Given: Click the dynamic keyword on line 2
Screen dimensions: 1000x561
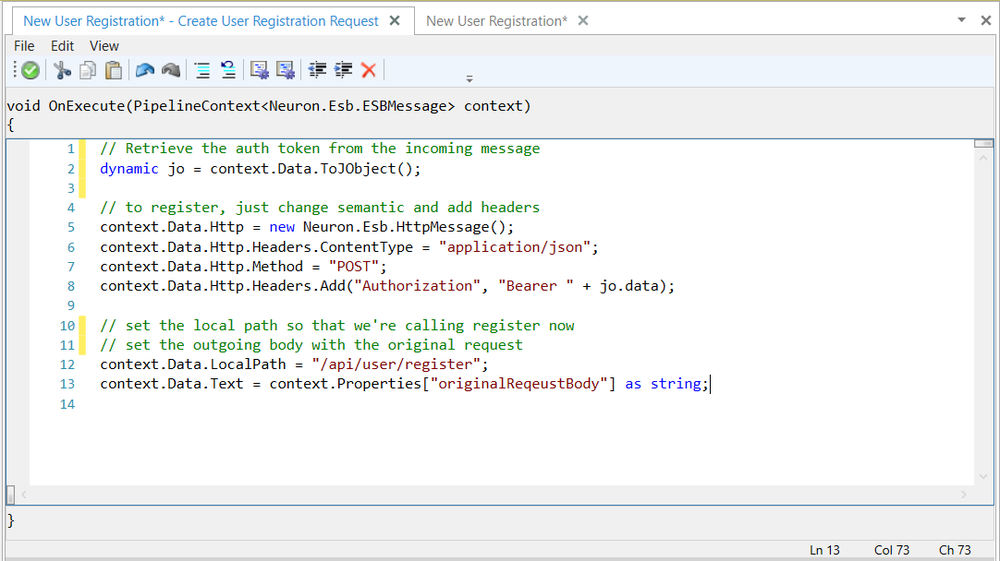Looking at the screenshot, I should pyautogui.click(x=129, y=169).
